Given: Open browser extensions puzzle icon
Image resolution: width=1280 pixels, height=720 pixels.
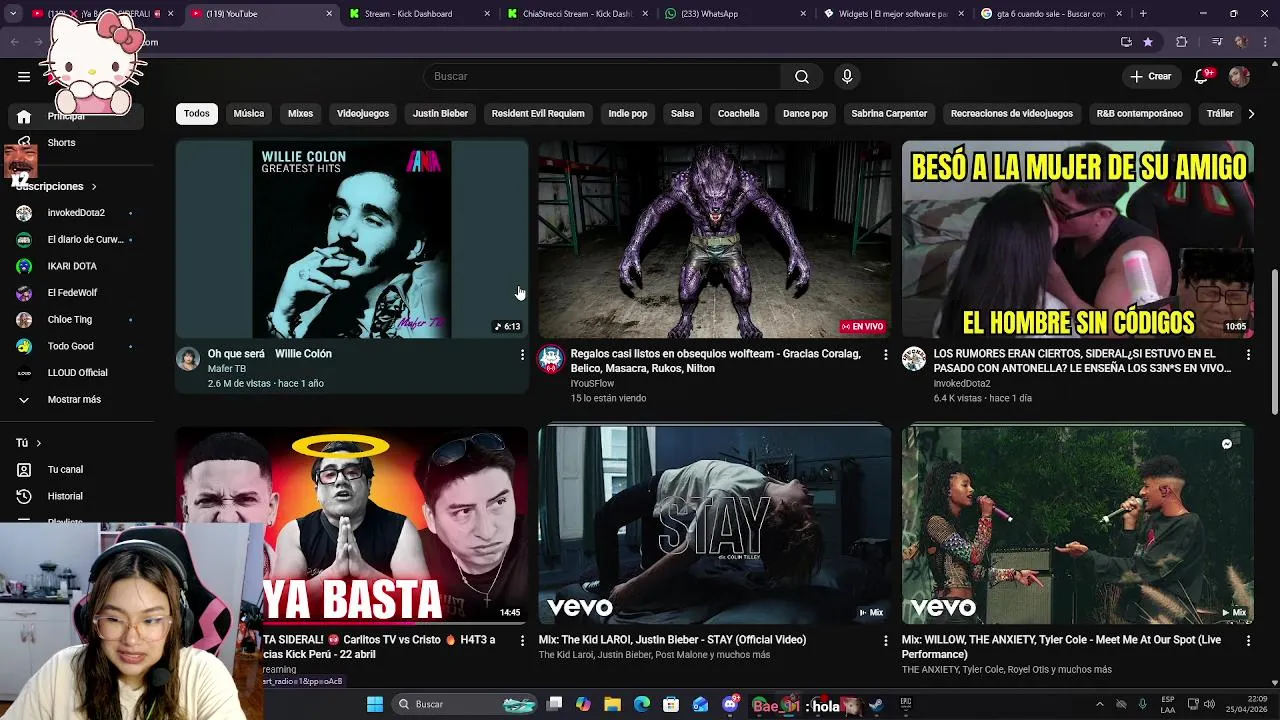Looking at the screenshot, I should tap(1182, 42).
